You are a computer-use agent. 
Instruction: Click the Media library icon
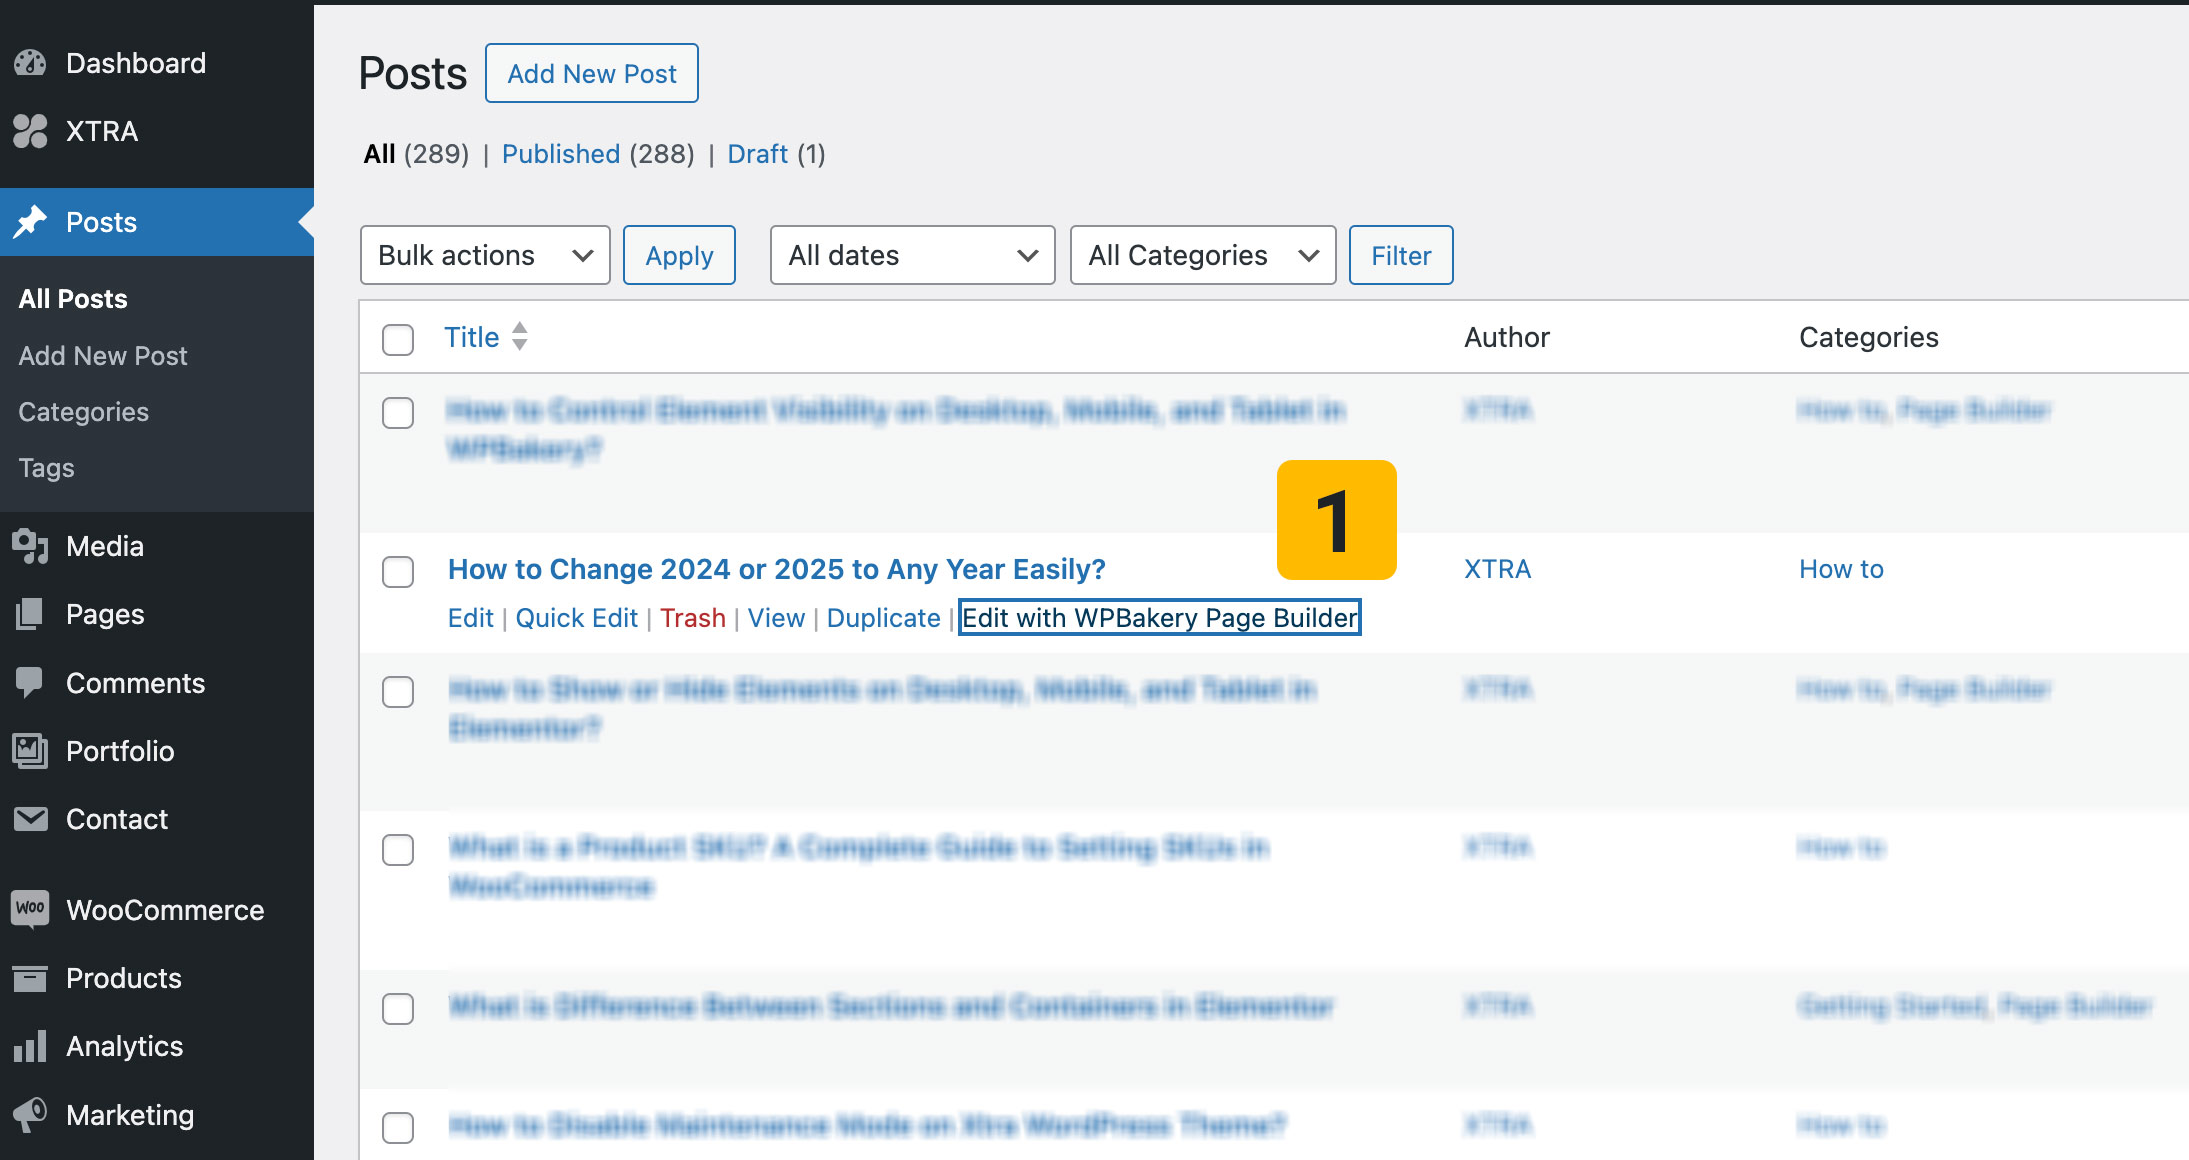(x=30, y=546)
